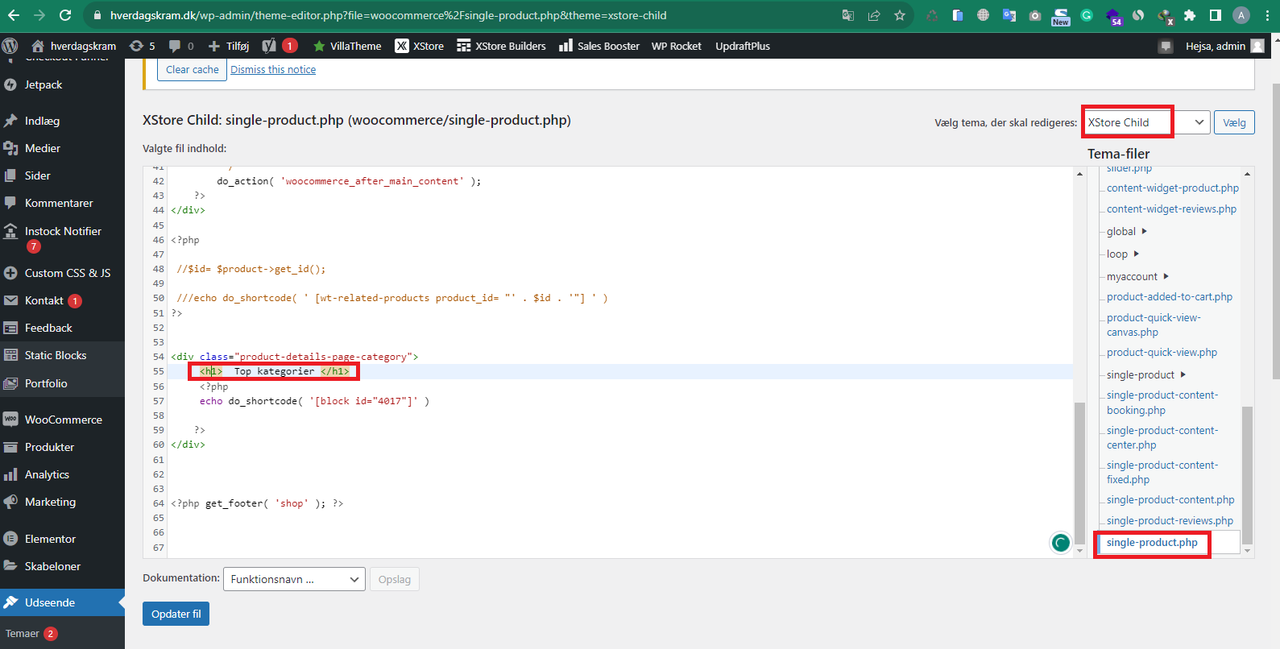This screenshot has height=649, width=1280.
Task: Open comments bubble in admin bar
Action: point(181,46)
